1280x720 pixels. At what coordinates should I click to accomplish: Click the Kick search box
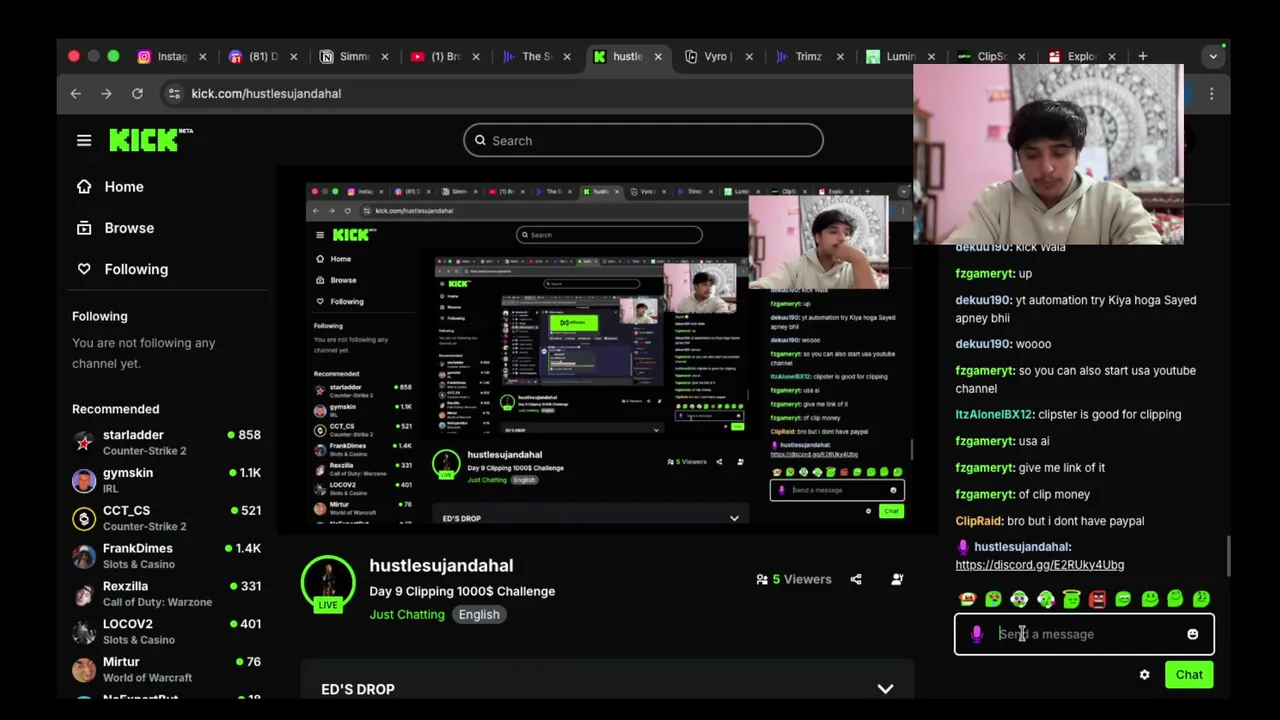click(643, 141)
